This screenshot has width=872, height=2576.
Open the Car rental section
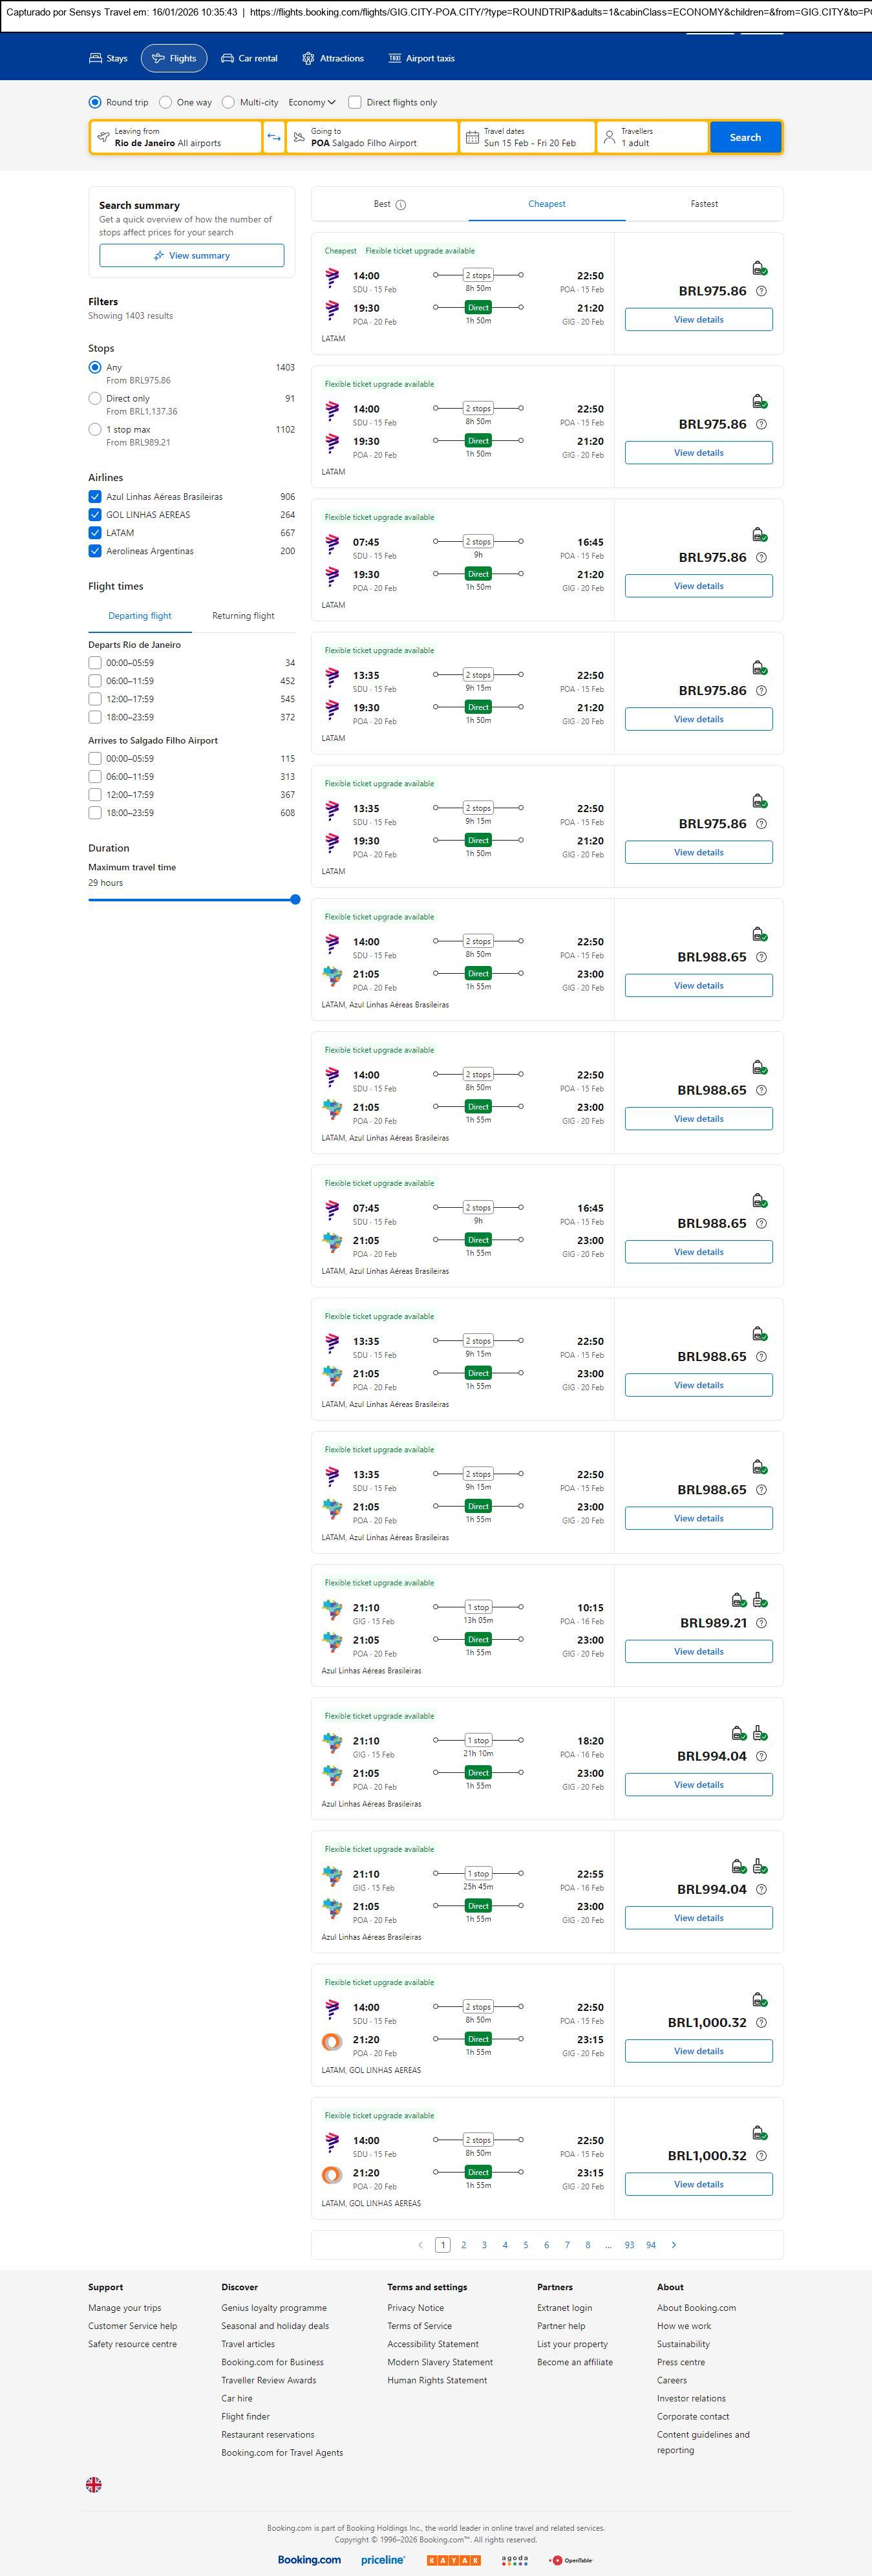[249, 59]
